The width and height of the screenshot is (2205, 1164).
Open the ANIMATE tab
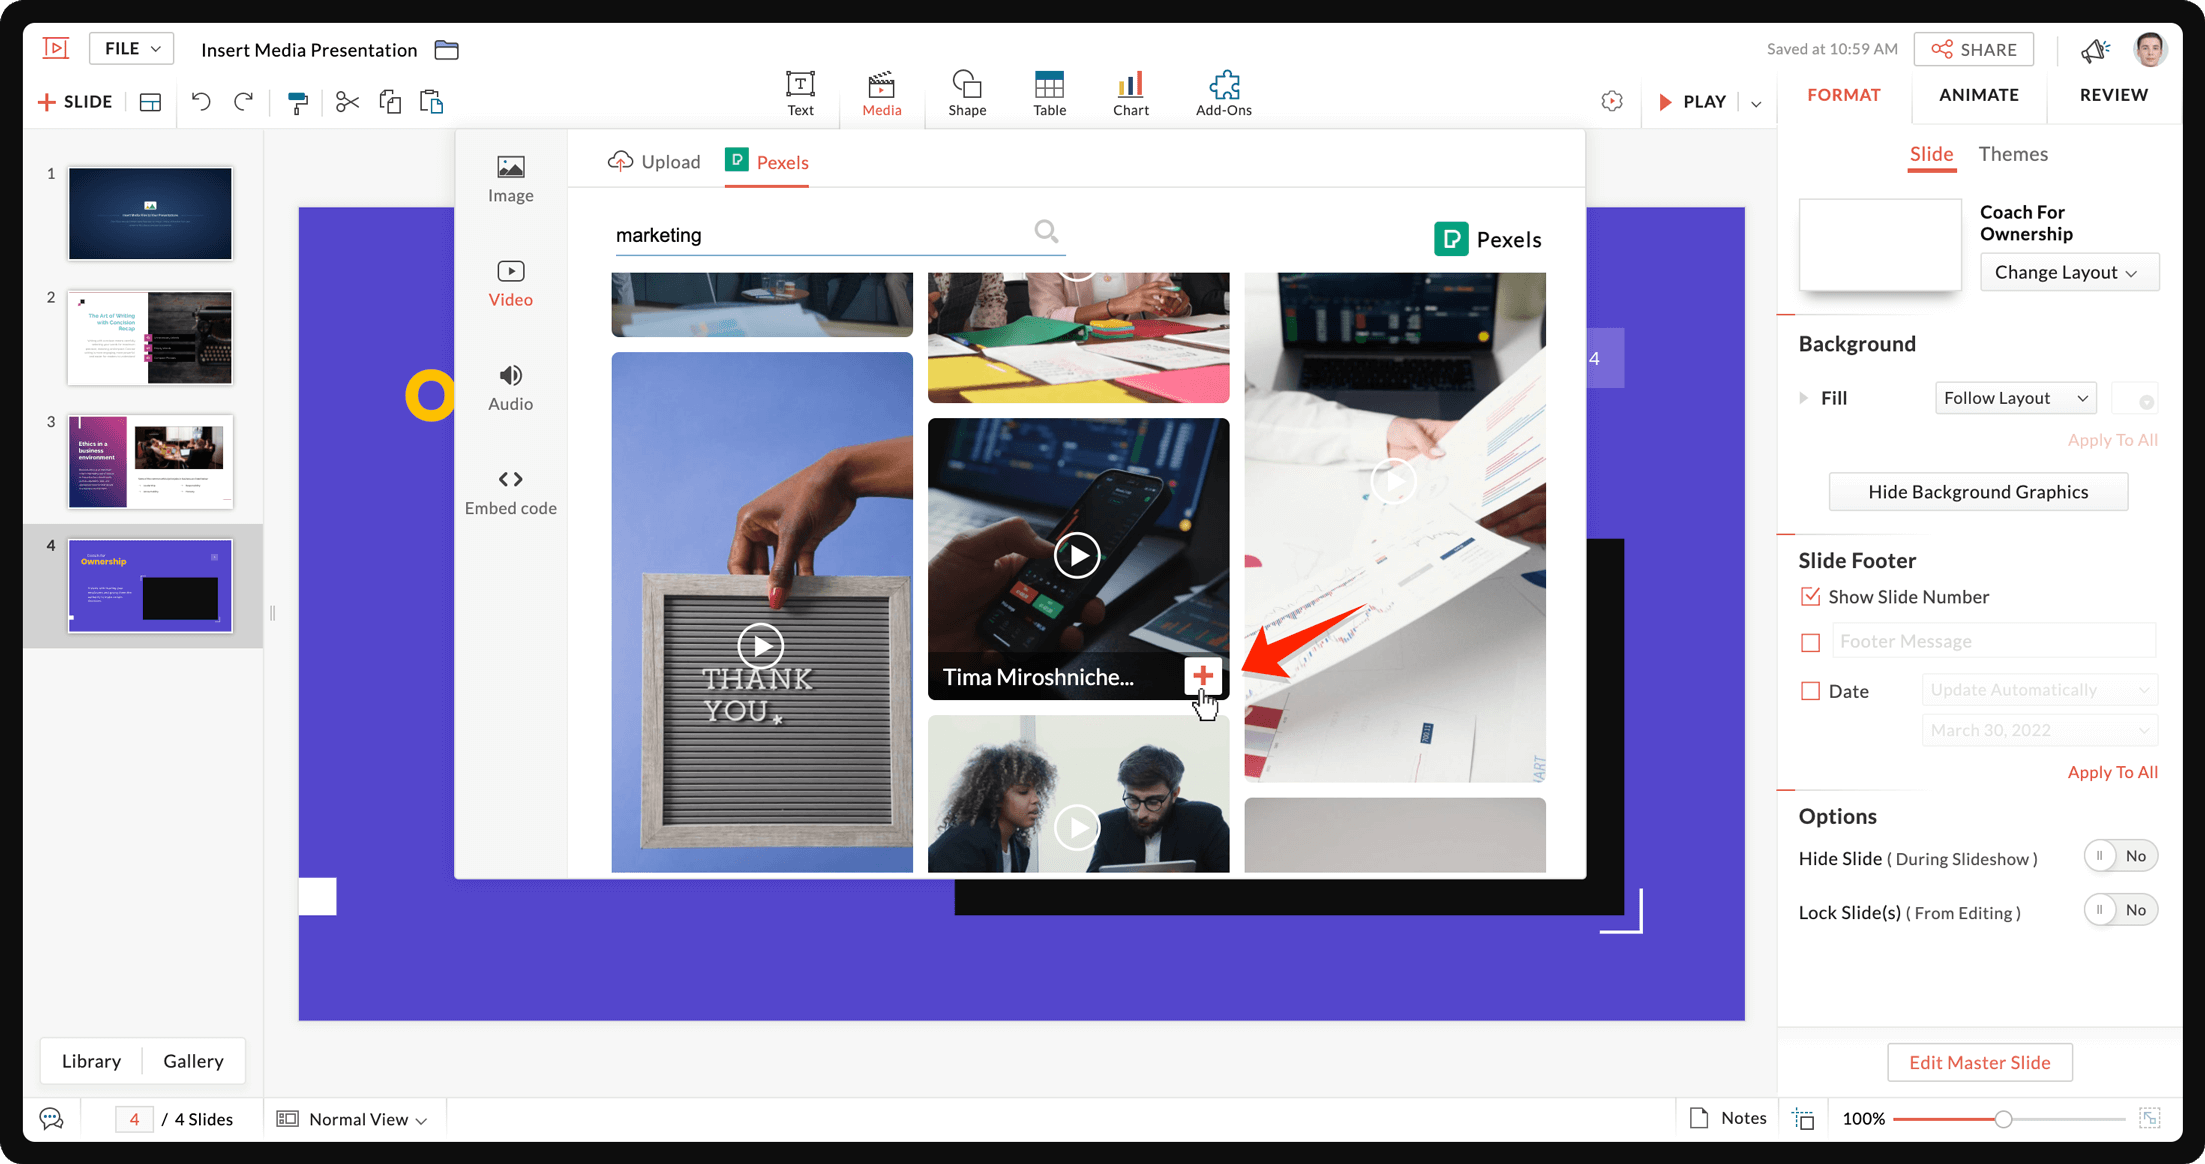click(1978, 95)
